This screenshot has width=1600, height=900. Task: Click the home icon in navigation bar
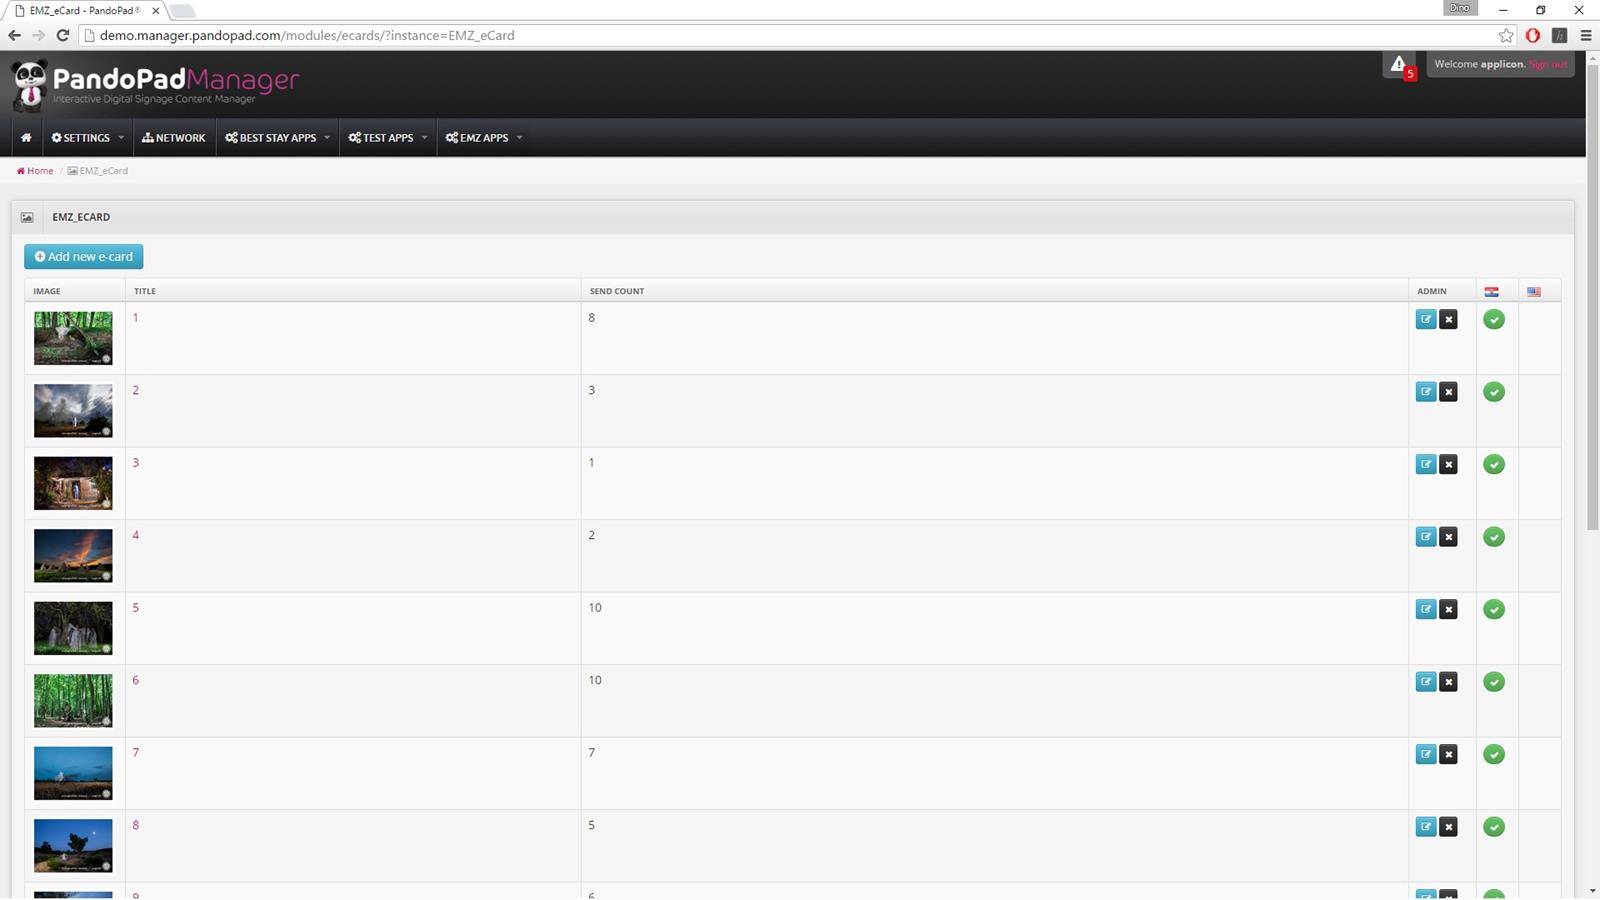(x=26, y=138)
